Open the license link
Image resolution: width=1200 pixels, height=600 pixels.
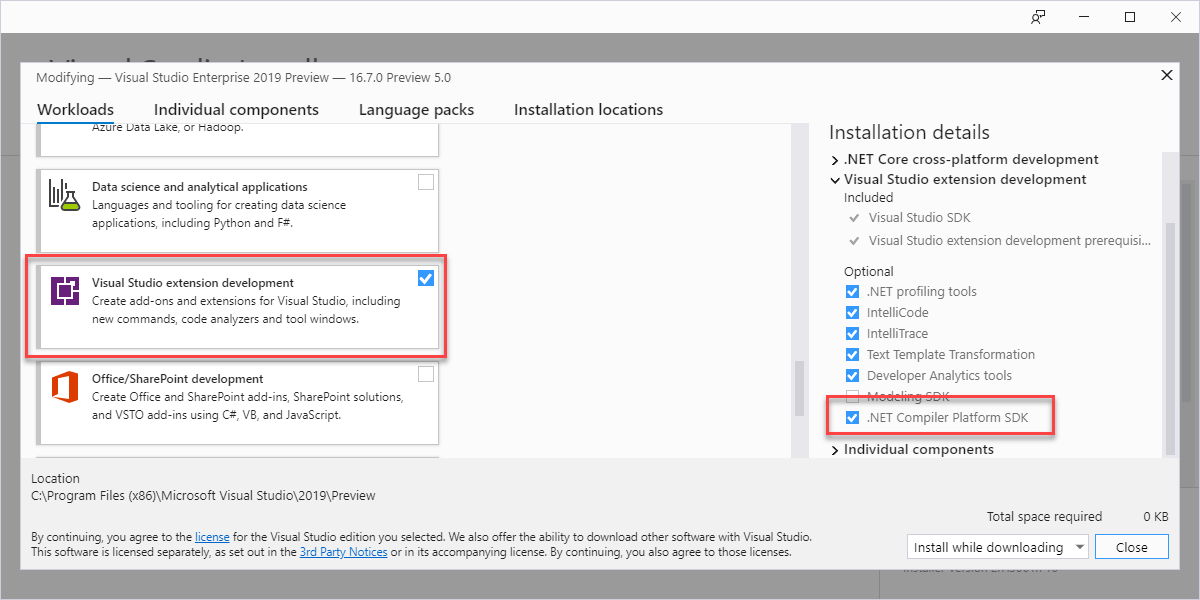(211, 537)
